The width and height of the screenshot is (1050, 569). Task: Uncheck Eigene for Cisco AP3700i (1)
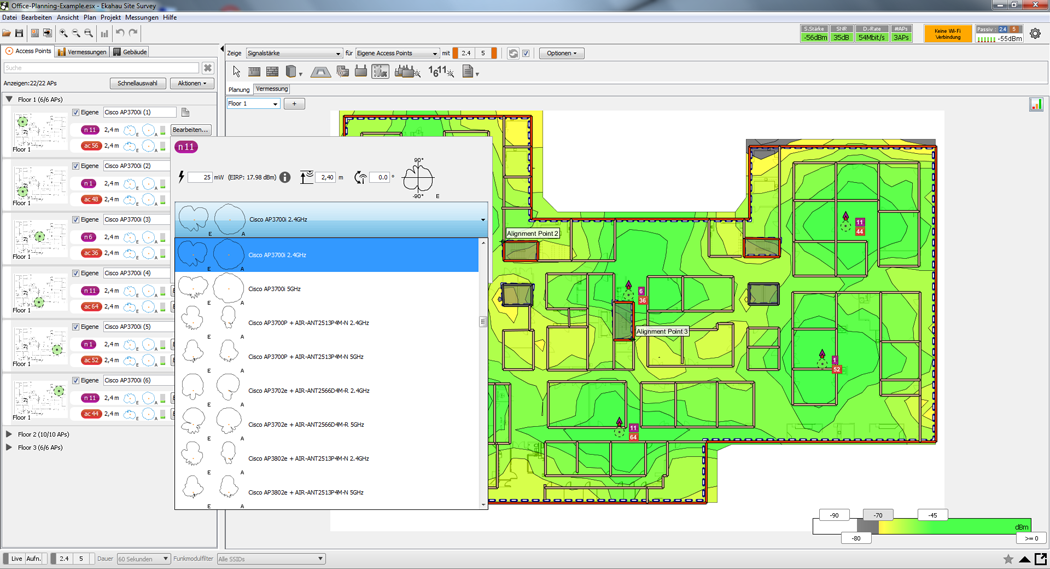point(76,112)
